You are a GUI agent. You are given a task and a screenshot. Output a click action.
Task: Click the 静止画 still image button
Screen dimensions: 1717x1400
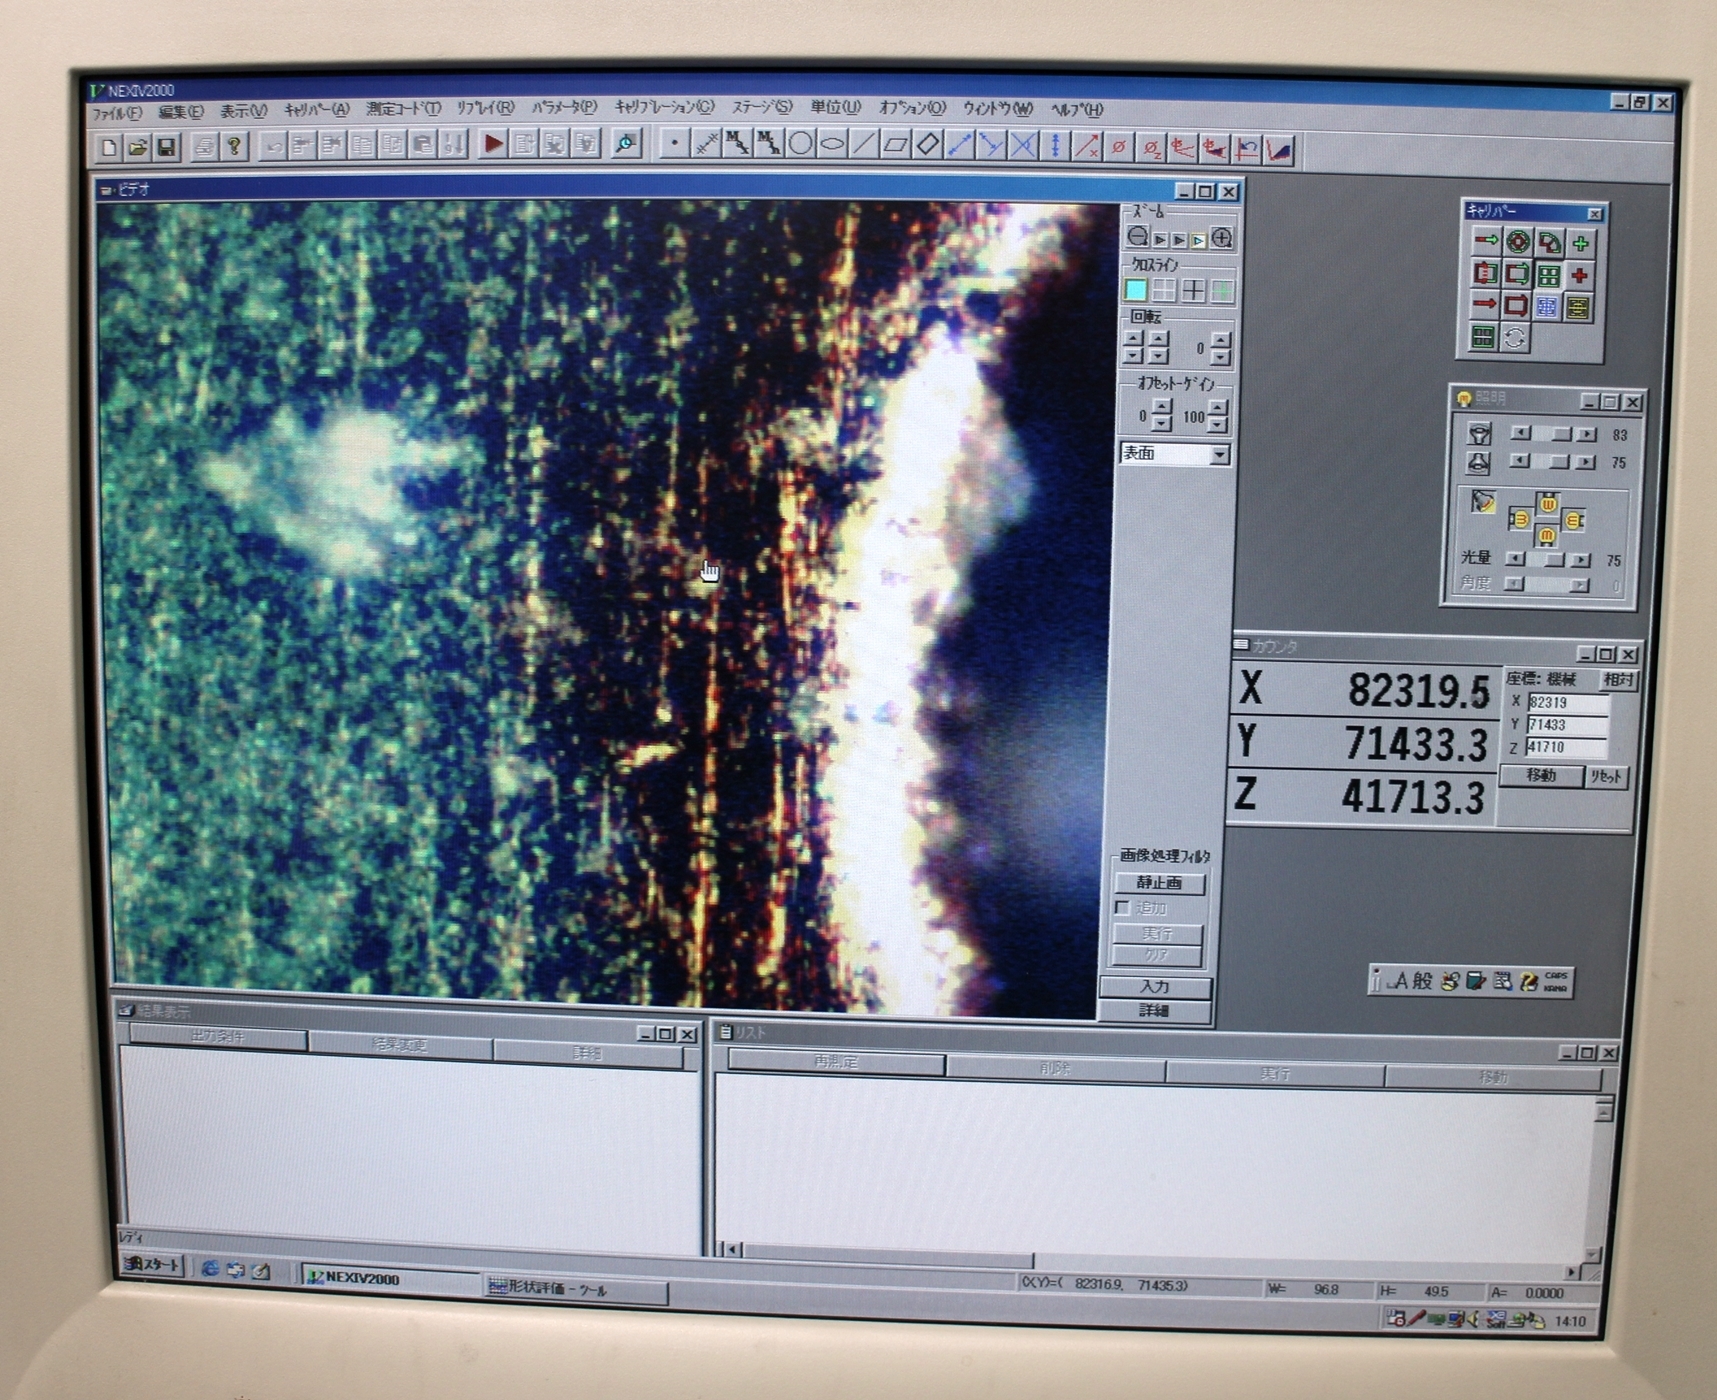(x=1160, y=883)
